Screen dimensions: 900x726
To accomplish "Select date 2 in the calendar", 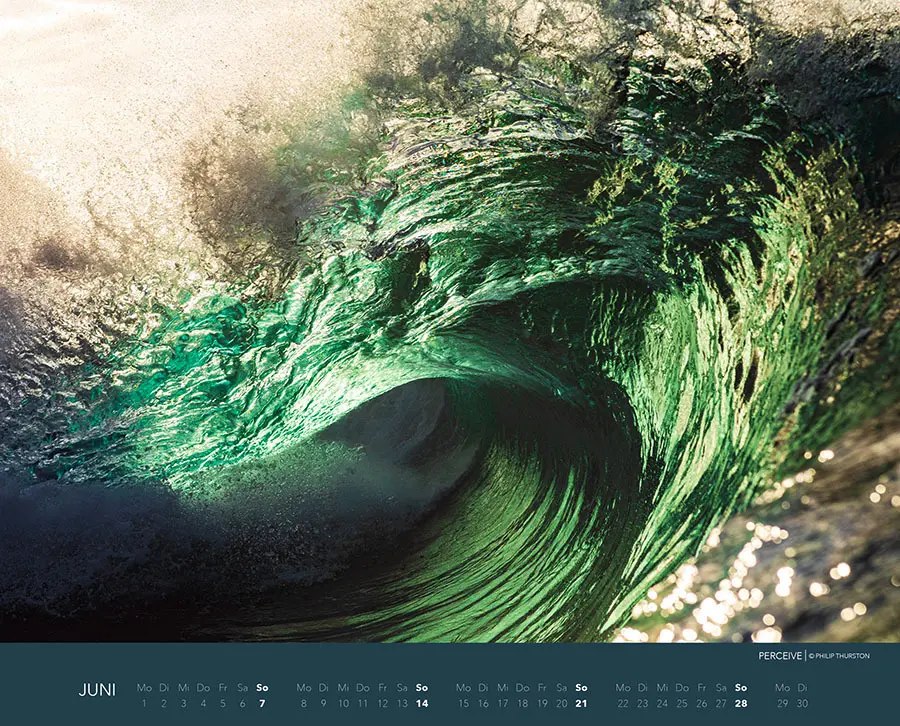I will pos(164,703).
